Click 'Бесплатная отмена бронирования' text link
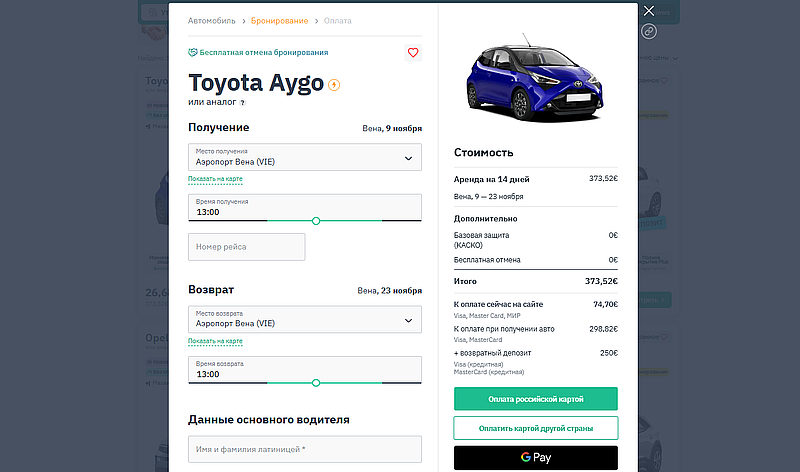 click(264, 53)
